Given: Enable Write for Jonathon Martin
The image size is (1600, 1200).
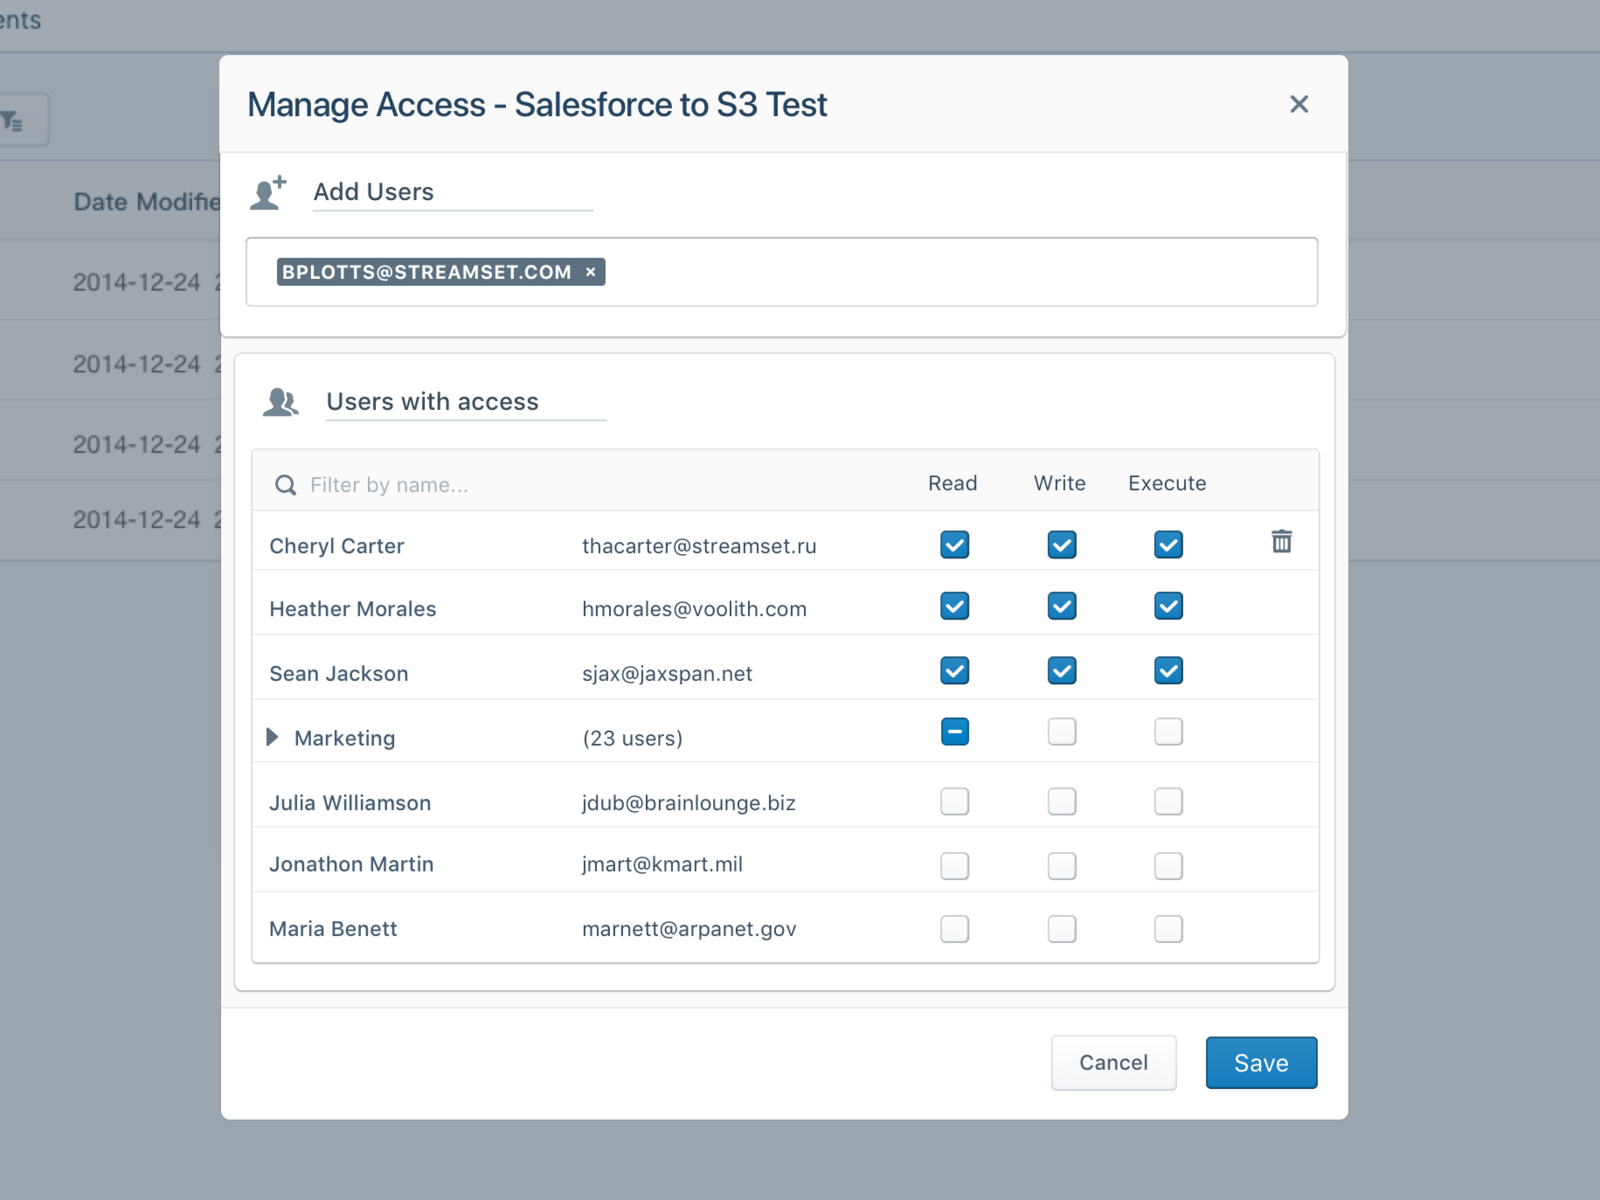Looking at the screenshot, I should coord(1062,865).
